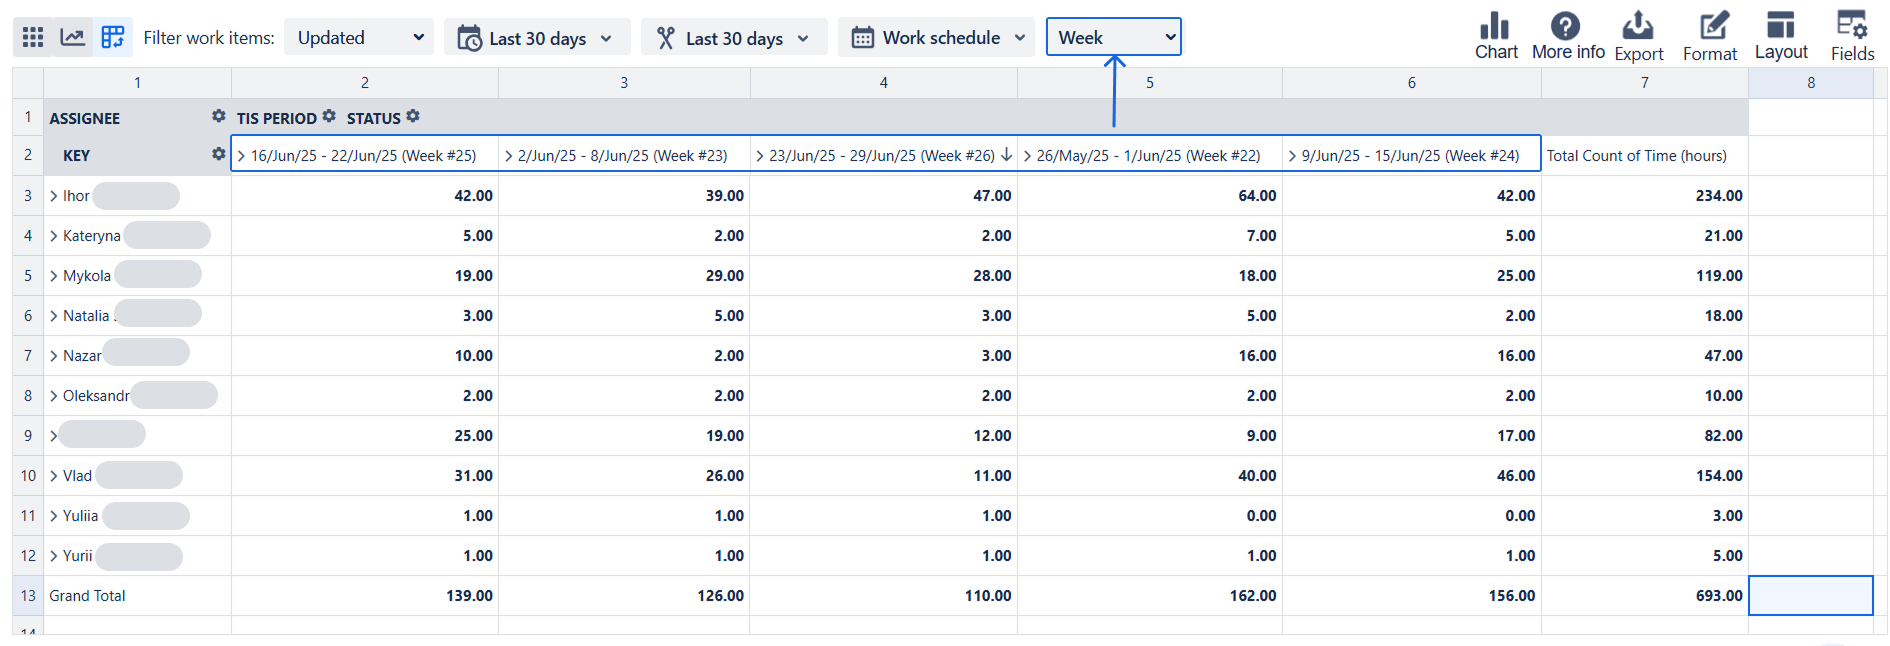Open the STATUS field gear settings
The height and width of the screenshot is (646, 1890).
[413, 117]
